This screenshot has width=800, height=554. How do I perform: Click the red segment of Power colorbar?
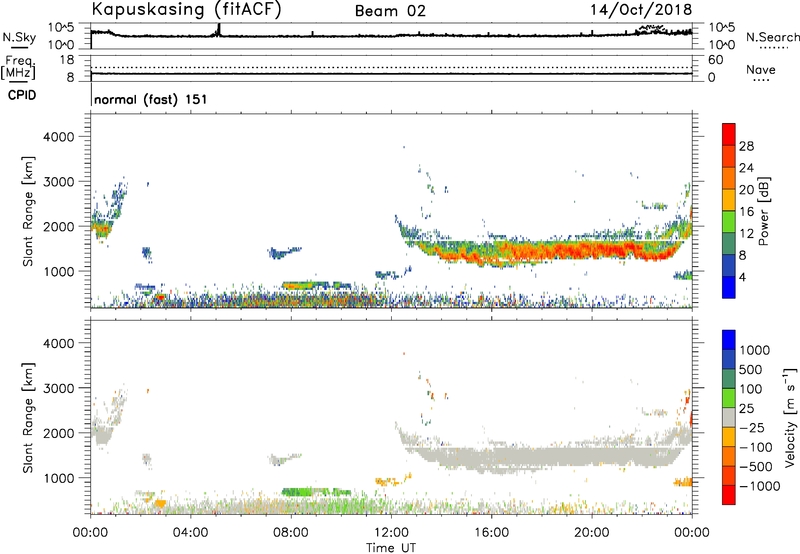click(729, 134)
